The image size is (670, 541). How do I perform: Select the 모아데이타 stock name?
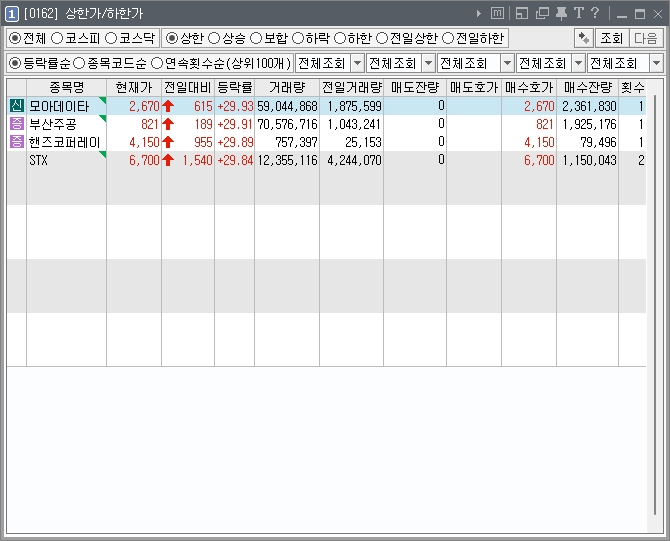pyautogui.click(x=59, y=106)
